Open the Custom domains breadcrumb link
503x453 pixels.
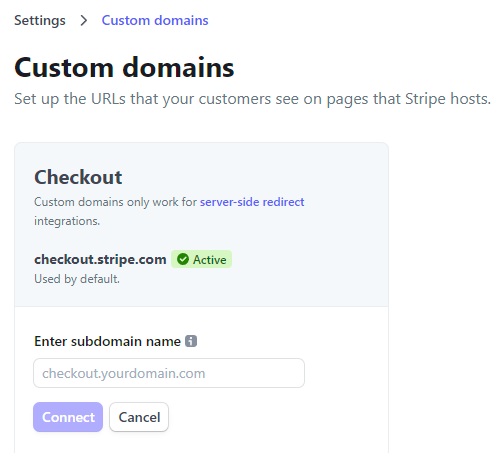pyautogui.click(x=155, y=20)
